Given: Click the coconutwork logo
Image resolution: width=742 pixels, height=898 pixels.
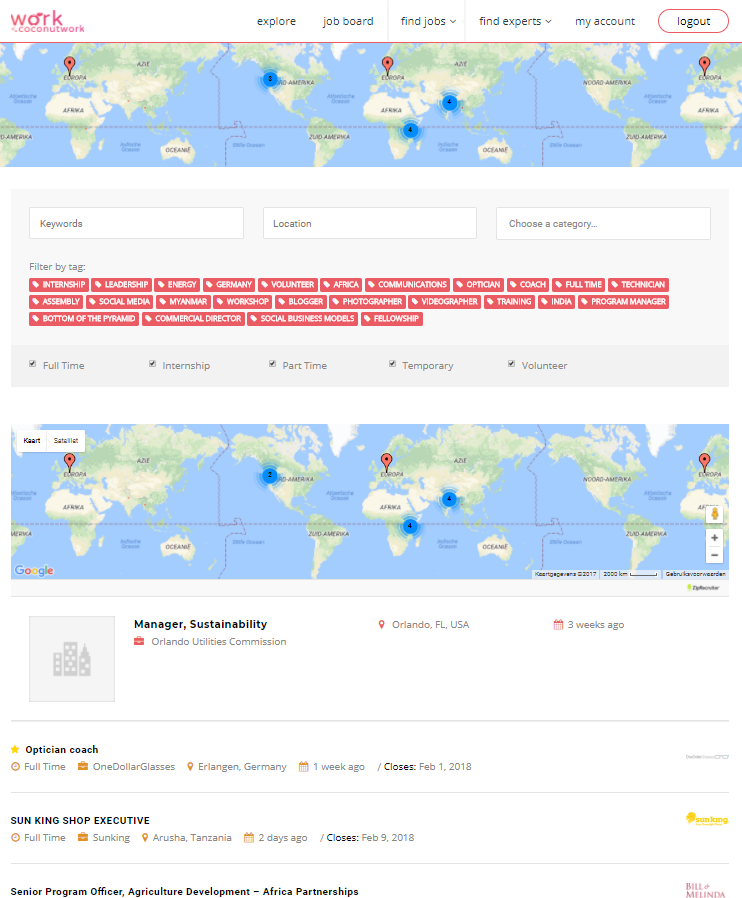Looking at the screenshot, I should (48, 22).
